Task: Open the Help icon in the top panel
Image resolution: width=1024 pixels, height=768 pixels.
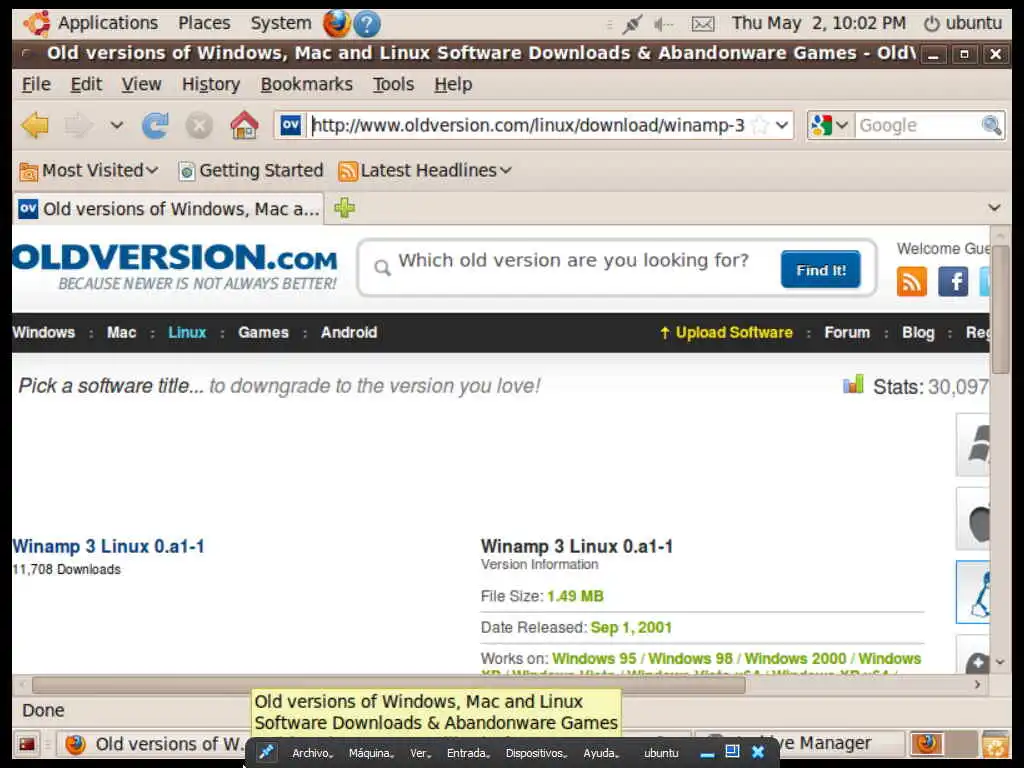Action: tap(367, 24)
